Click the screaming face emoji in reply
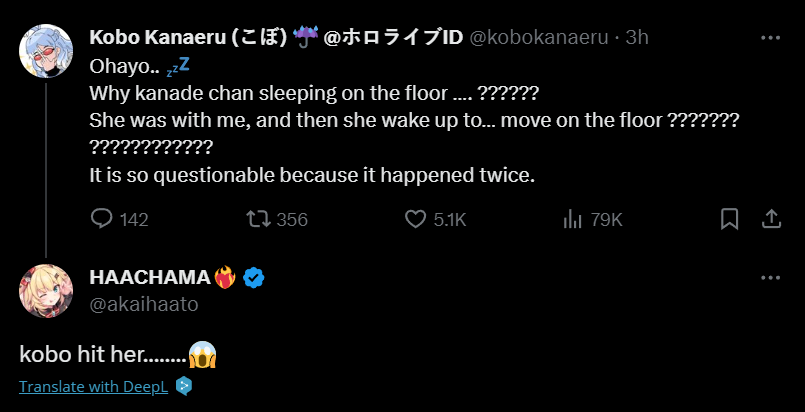805x412 pixels. tap(202, 354)
